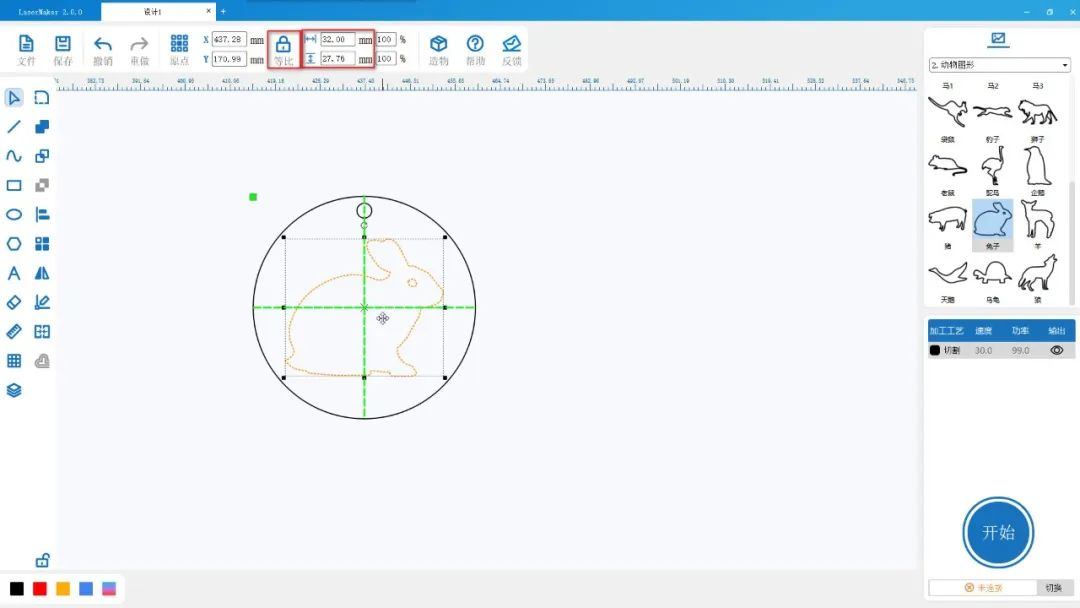Hide output of the 切割 layer
Viewport: 1080px width, 608px height.
[x=1056, y=351]
